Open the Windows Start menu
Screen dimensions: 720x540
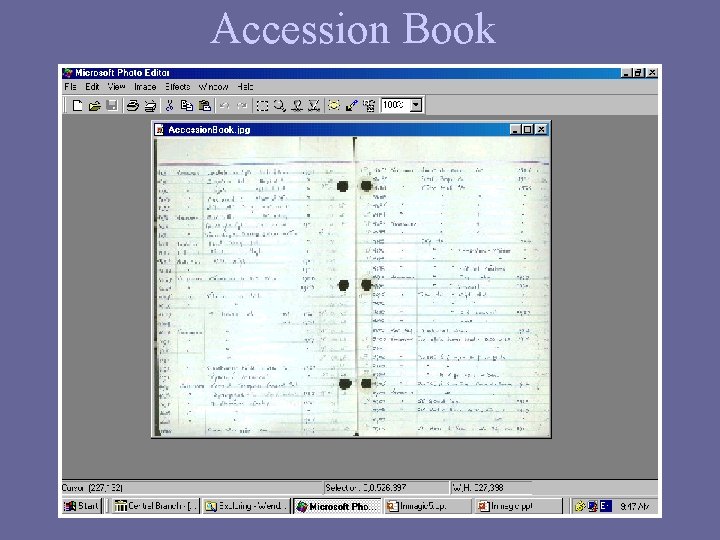(81, 506)
